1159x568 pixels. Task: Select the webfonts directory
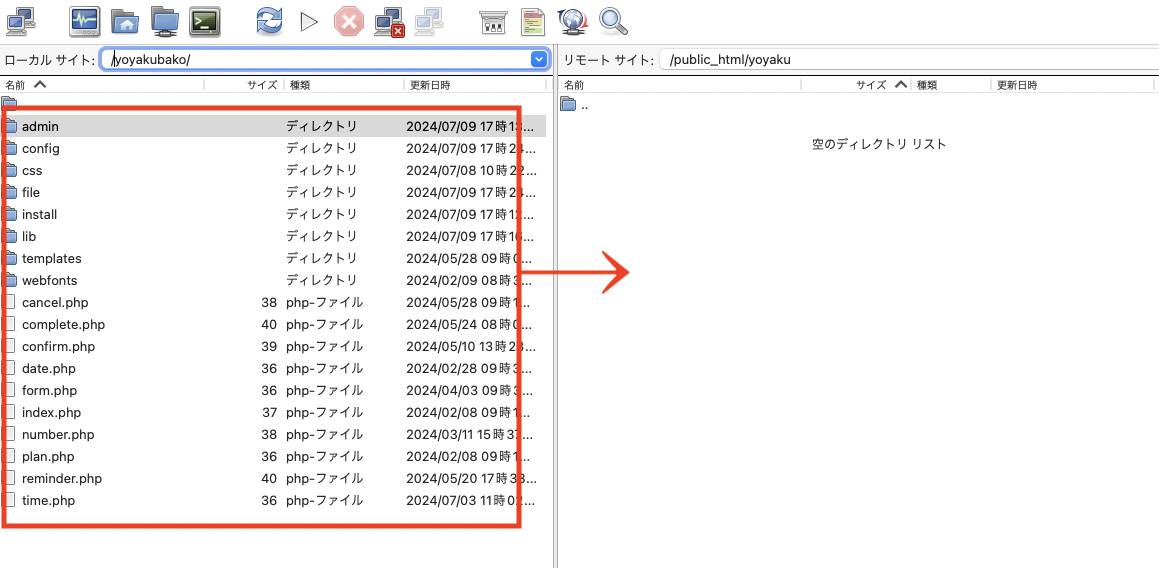click(273, 280)
